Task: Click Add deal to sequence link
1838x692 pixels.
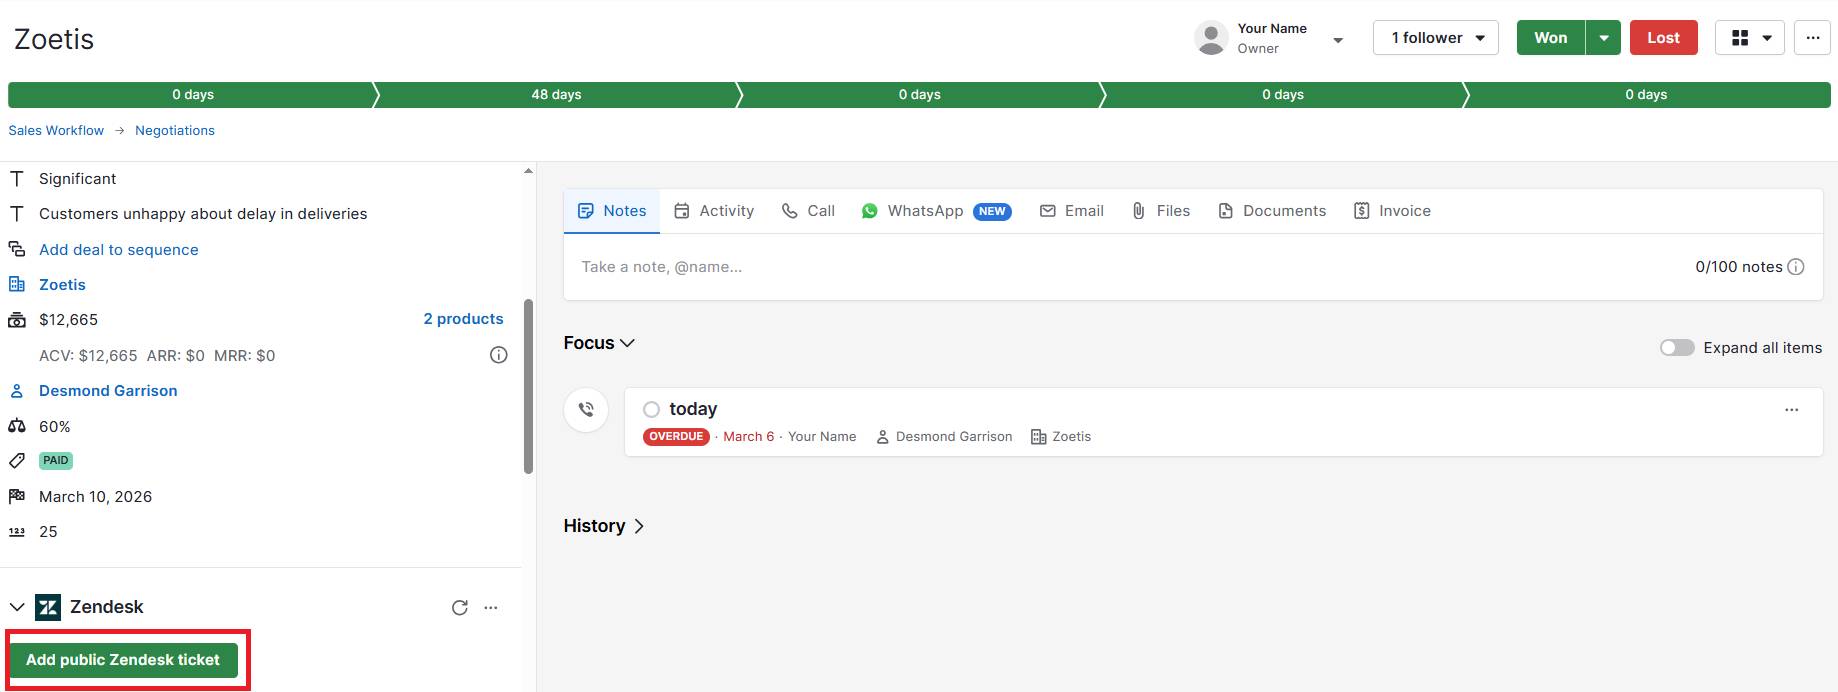Action: 118,250
